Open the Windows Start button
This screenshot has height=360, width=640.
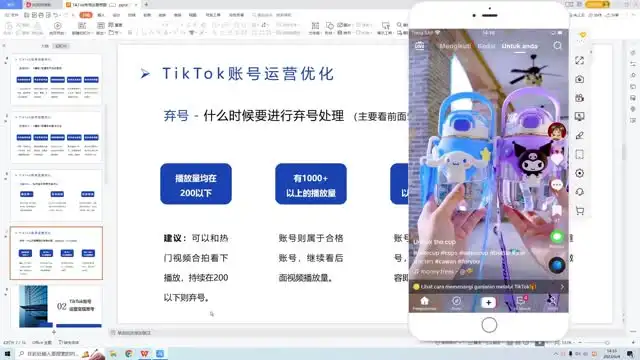pyautogui.click(x=7, y=353)
